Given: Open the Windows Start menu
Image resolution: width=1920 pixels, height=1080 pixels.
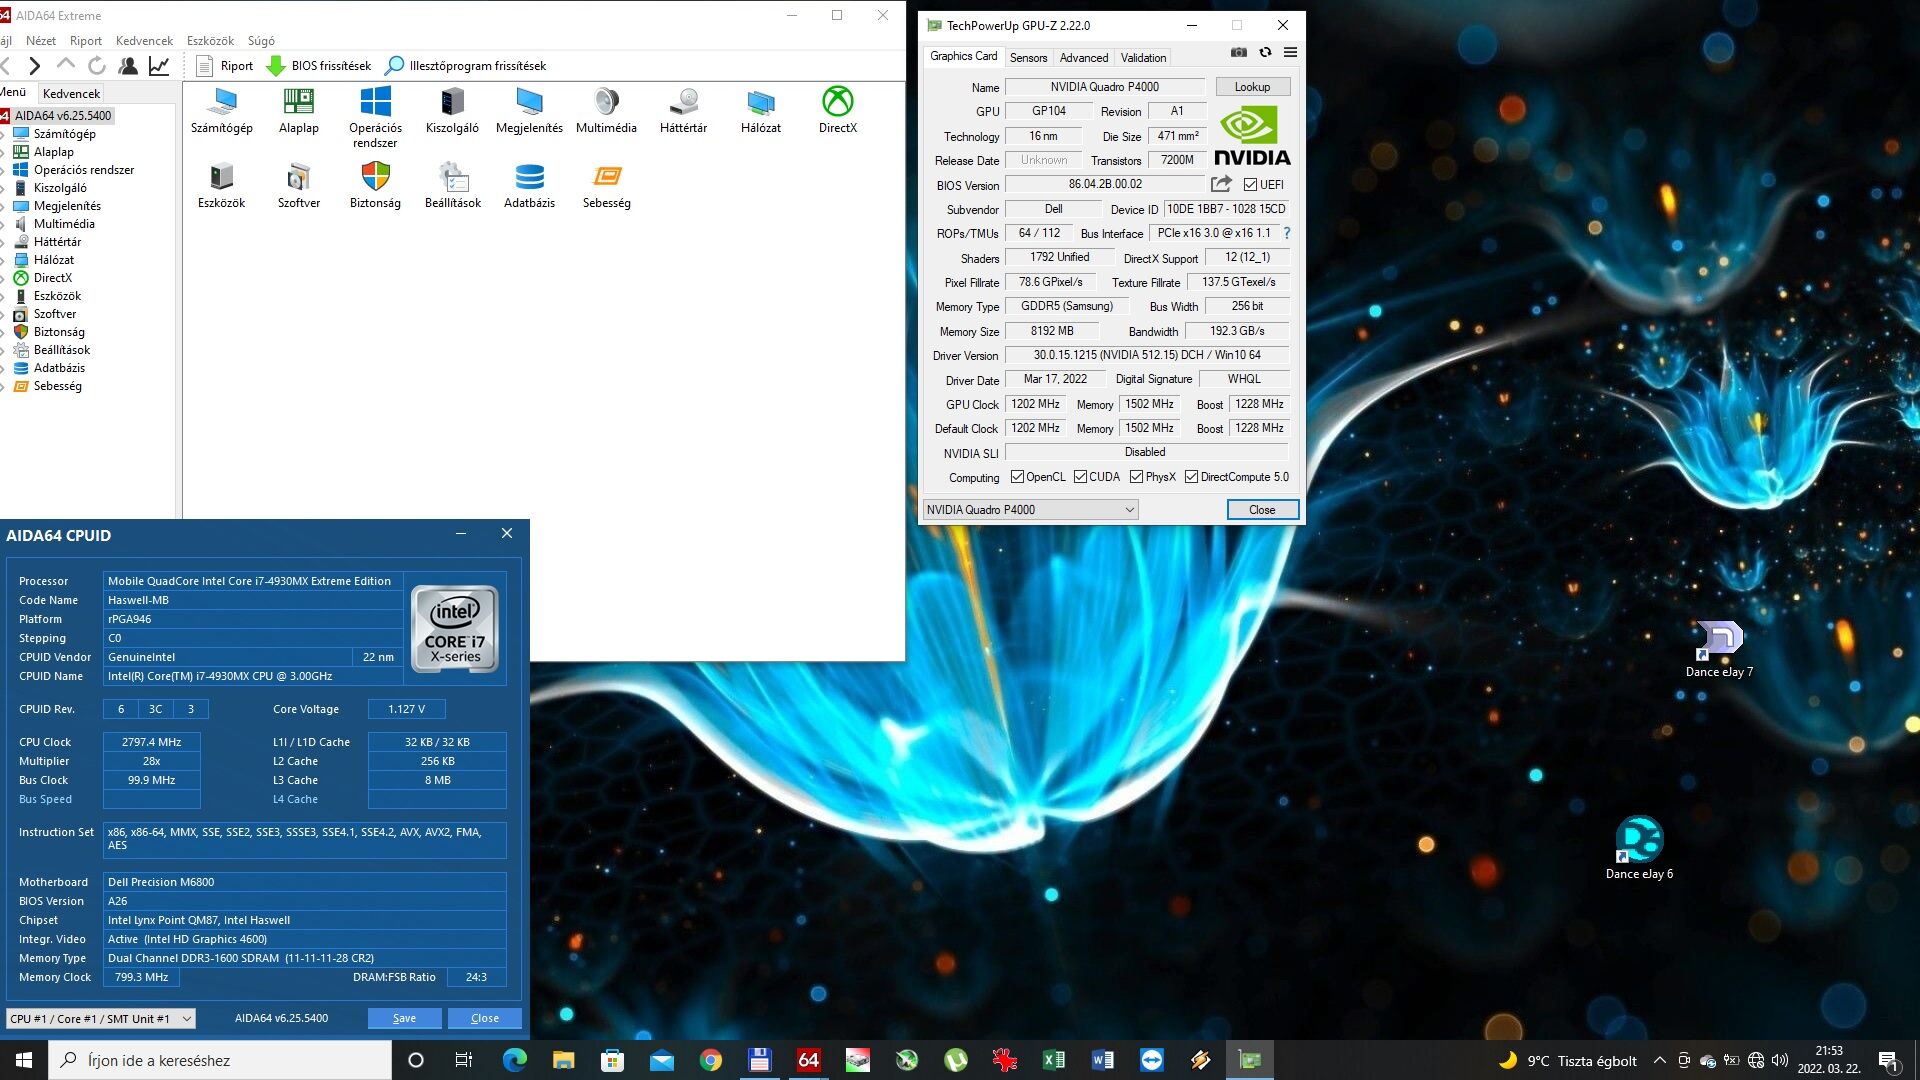Looking at the screenshot, I should coord(24,1060).
